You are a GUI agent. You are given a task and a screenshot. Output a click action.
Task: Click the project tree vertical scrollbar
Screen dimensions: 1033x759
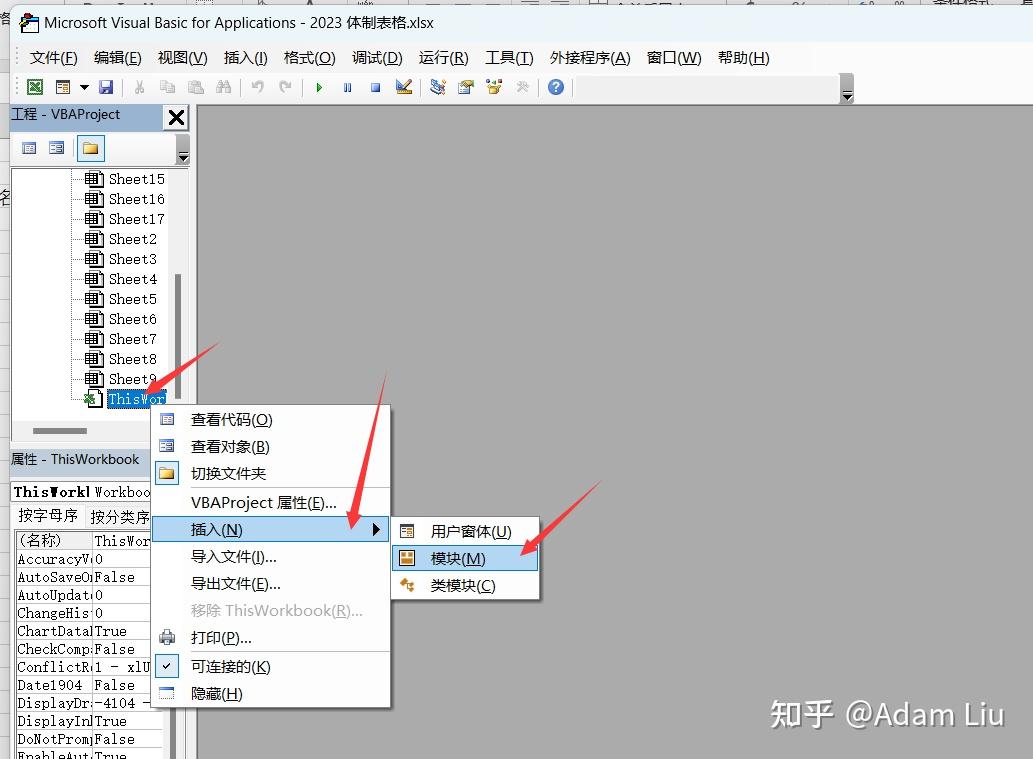click(x=178, y=336)
